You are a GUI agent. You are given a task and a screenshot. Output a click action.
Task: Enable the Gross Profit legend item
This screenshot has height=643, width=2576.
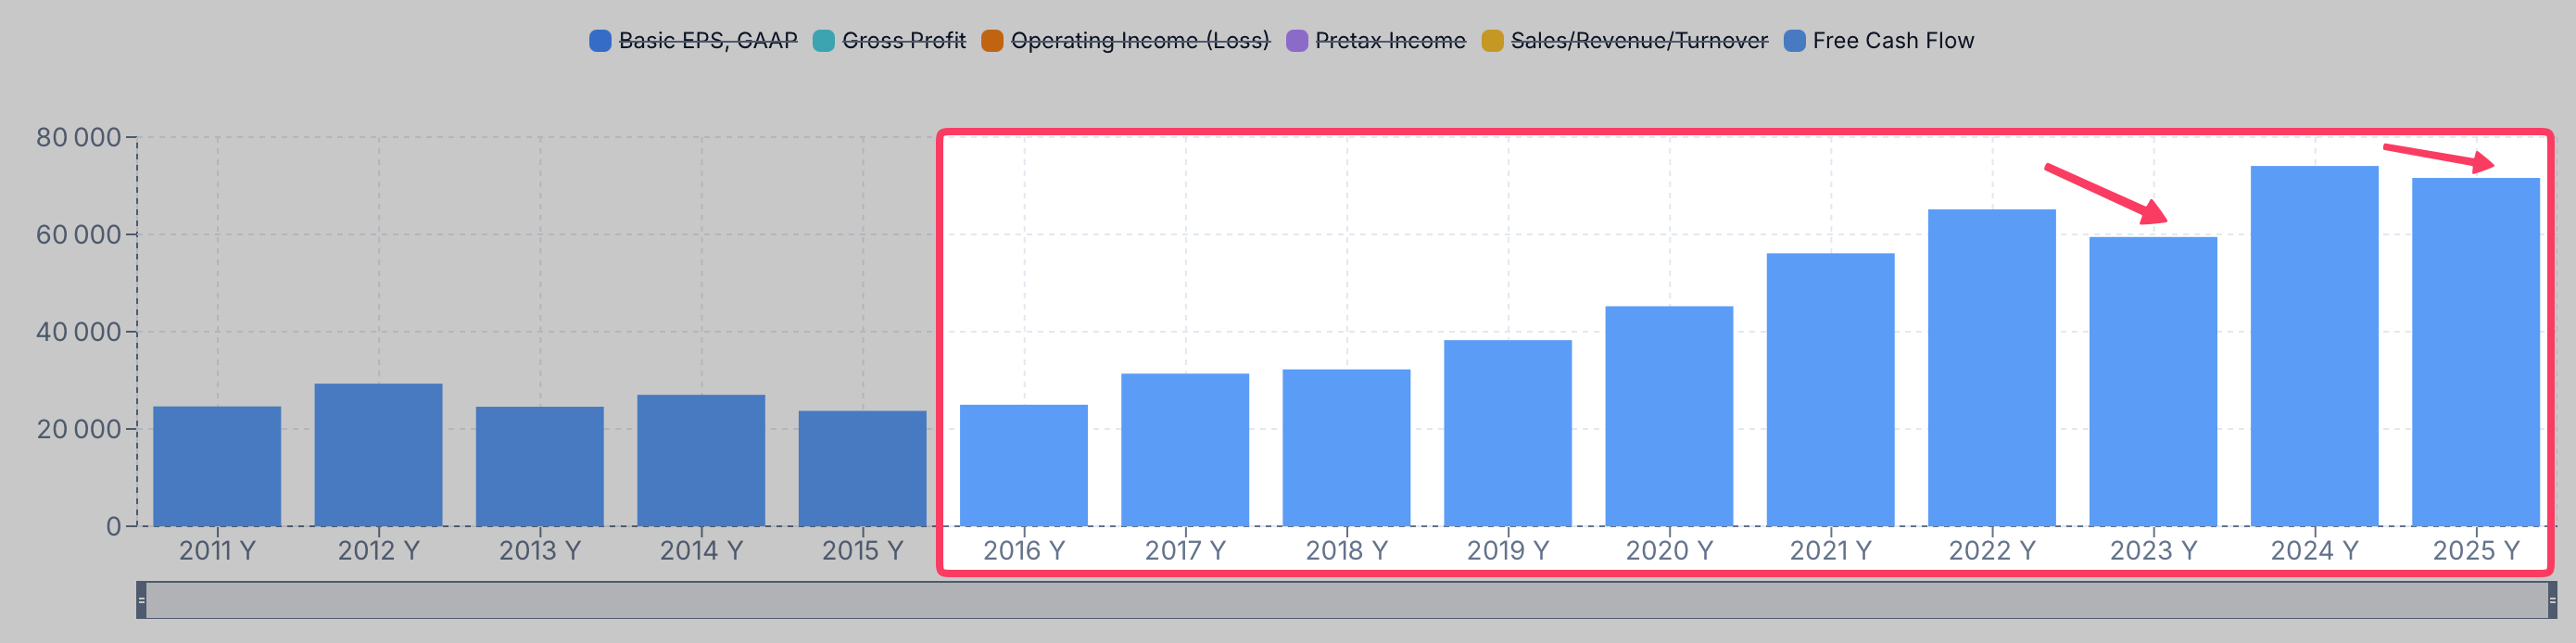click(889, 41)
